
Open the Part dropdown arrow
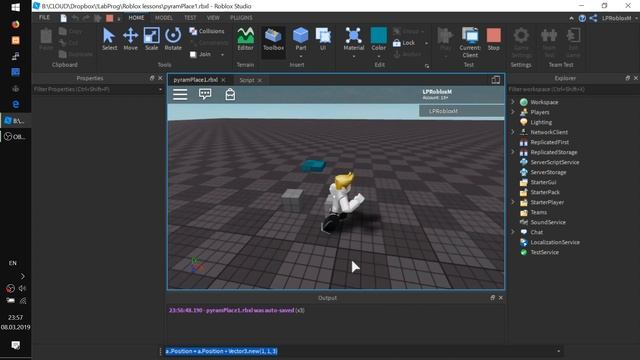(x=301, y=56)
